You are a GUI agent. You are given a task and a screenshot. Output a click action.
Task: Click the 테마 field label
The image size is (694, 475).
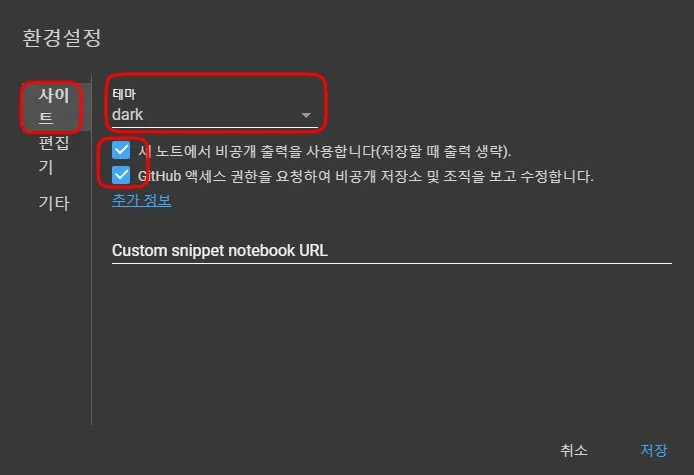(x=123, y=94)
